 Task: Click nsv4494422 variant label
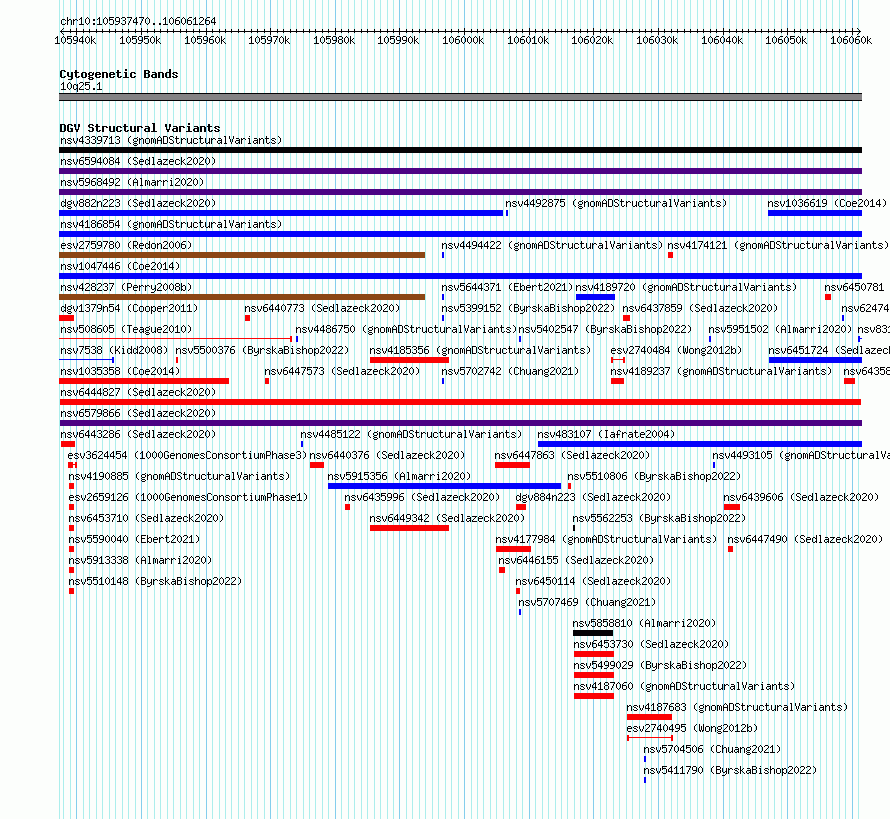click(552, 245)
